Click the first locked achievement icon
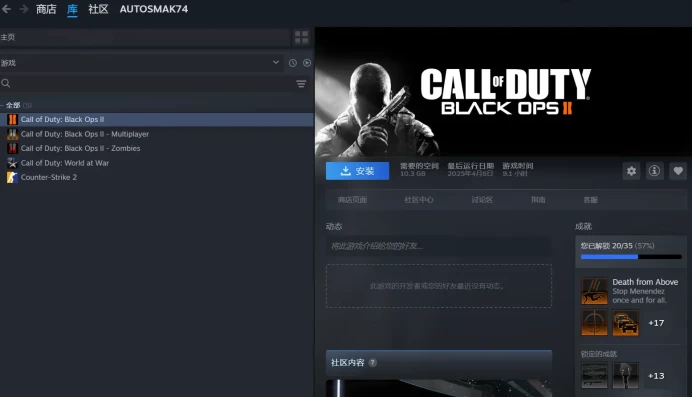This screenshot has width=692, height=397. (594, 375)
